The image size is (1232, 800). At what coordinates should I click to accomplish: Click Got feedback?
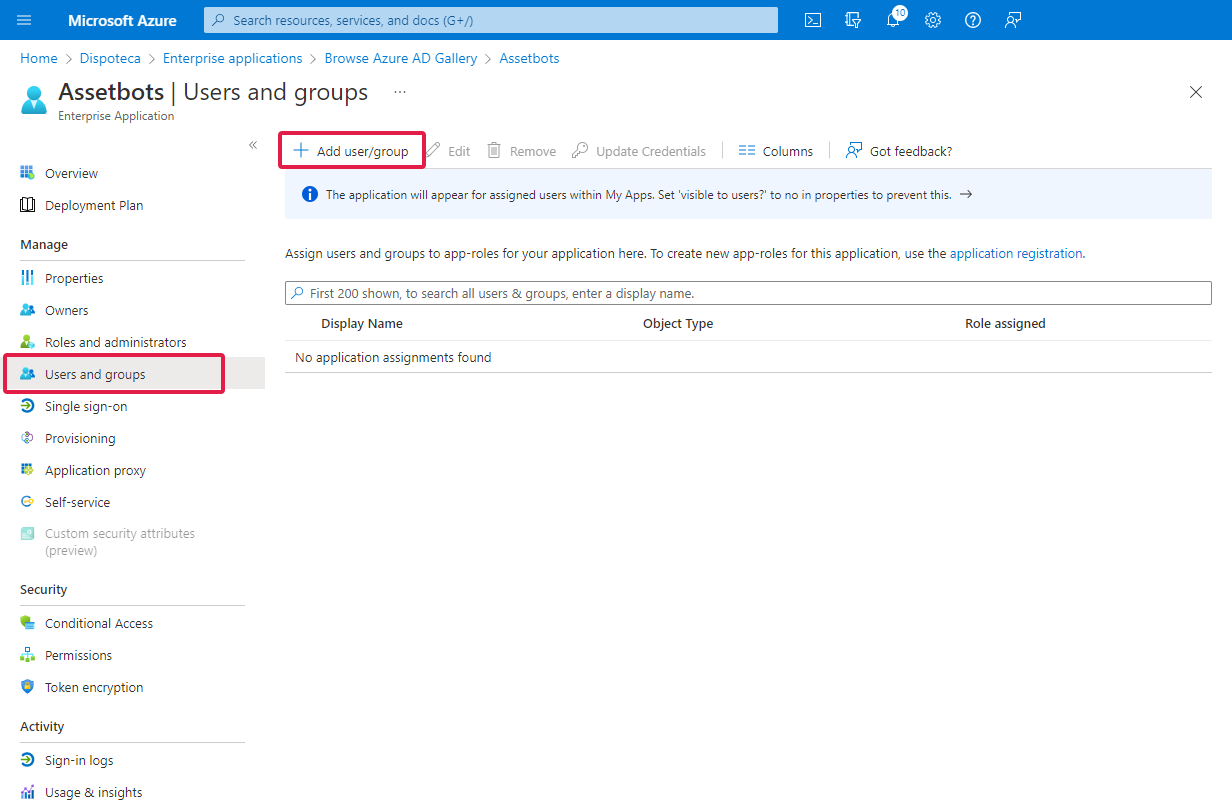(899, 151)
